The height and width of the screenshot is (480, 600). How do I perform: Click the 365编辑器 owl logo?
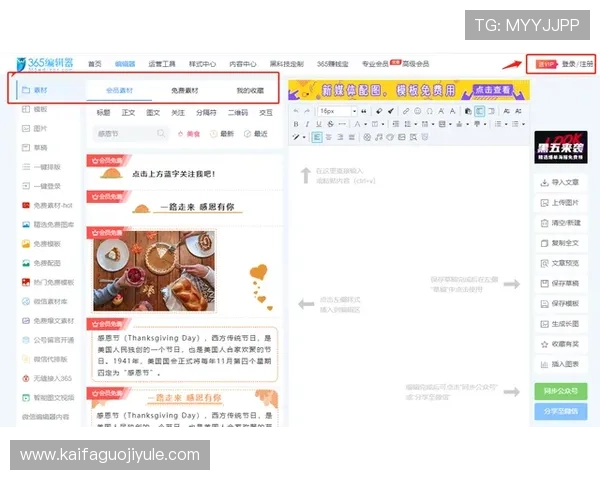click(44, 64)
